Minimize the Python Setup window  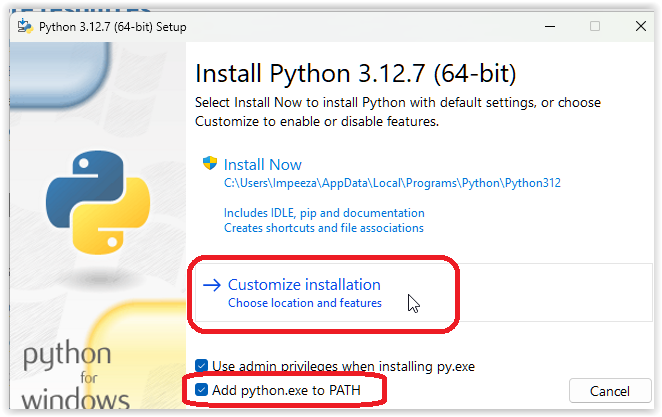(x=550, y=27)
